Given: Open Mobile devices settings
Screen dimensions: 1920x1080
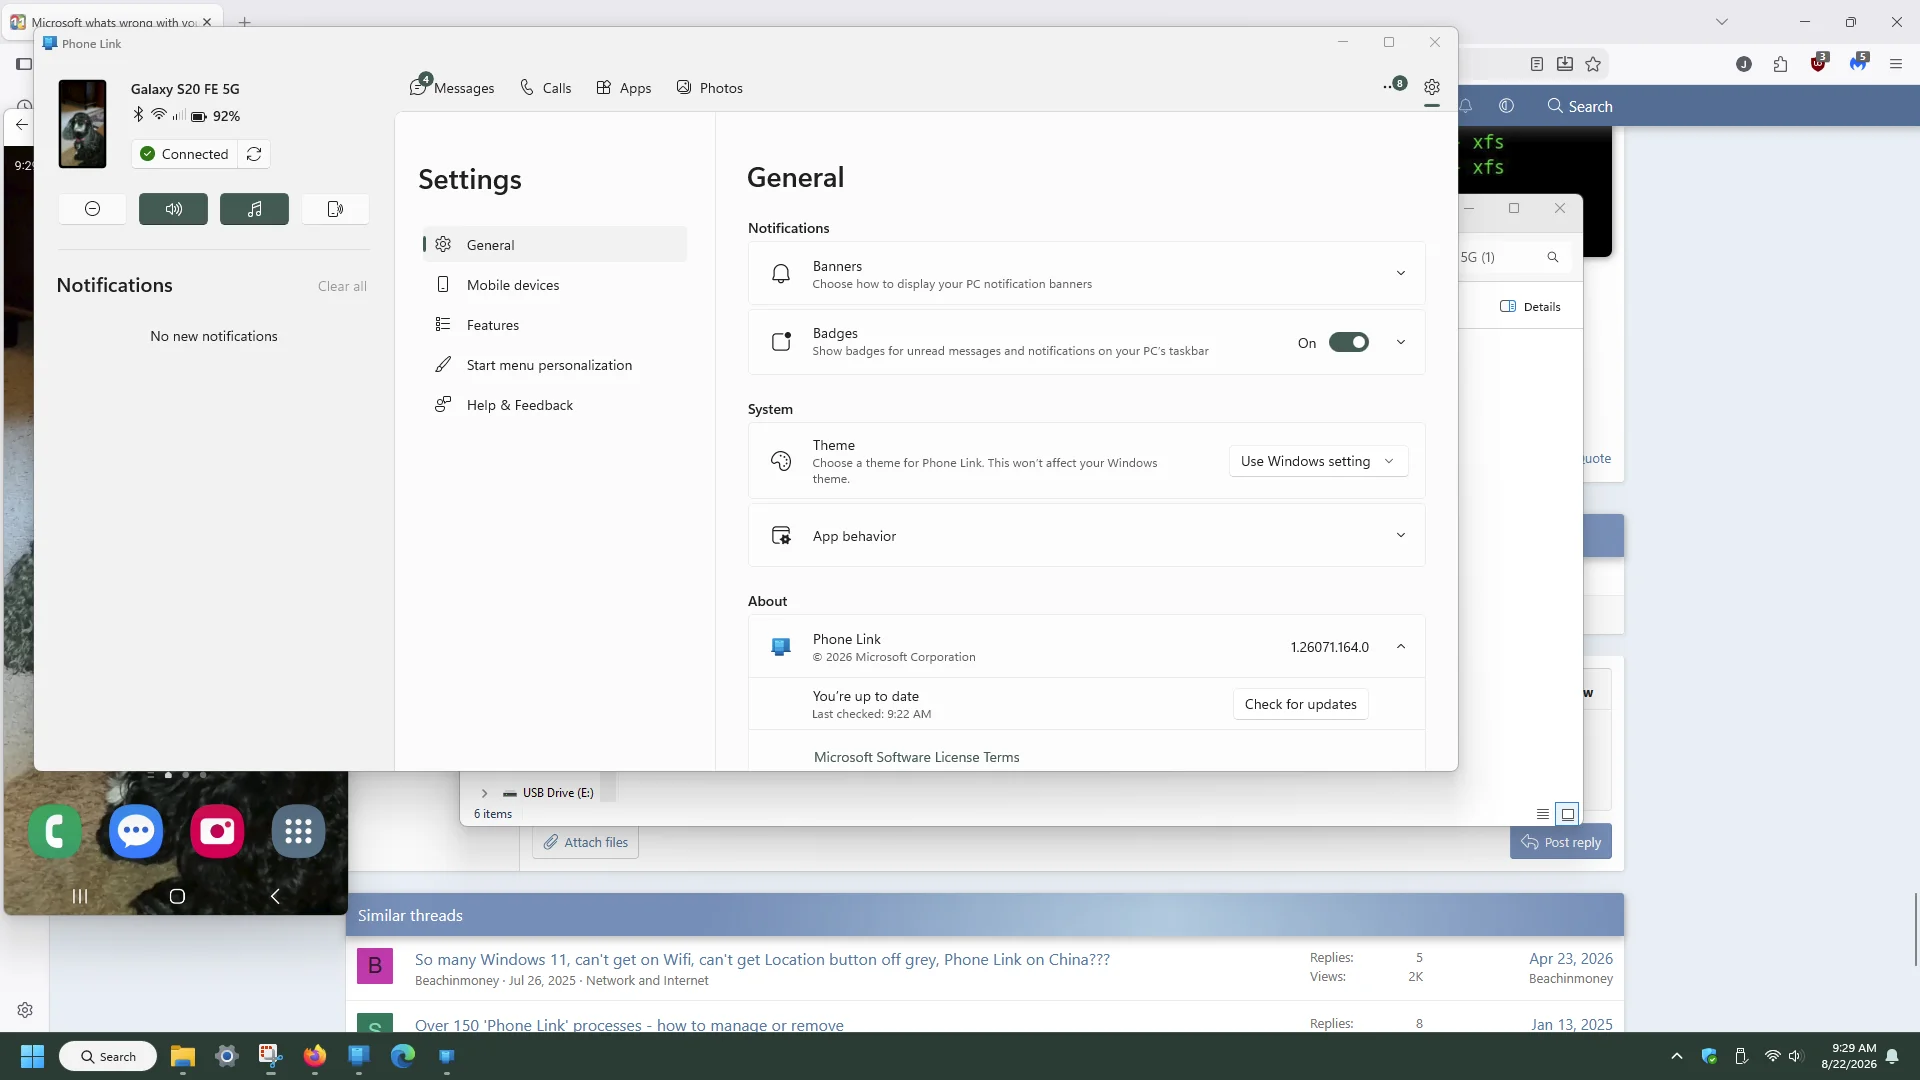Looking at the screenshot, I should [554, 285].
